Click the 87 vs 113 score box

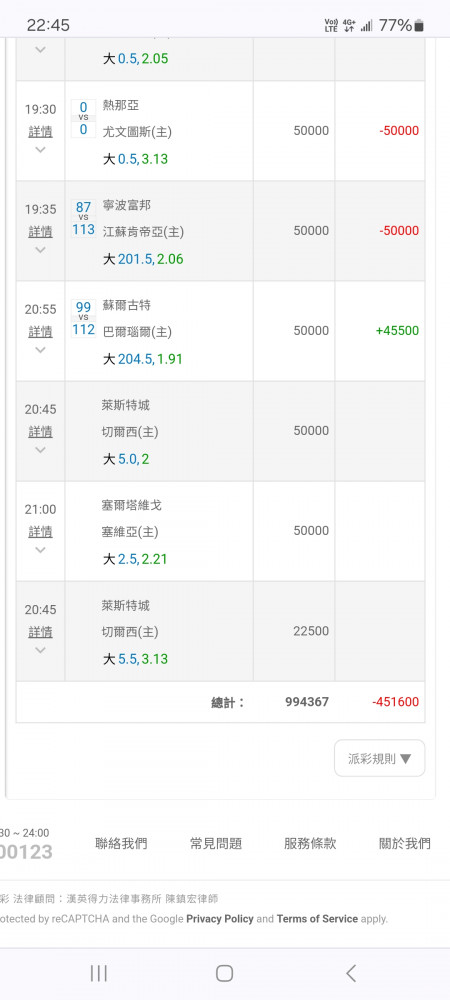pyautogui.click(x=83, y=218)
